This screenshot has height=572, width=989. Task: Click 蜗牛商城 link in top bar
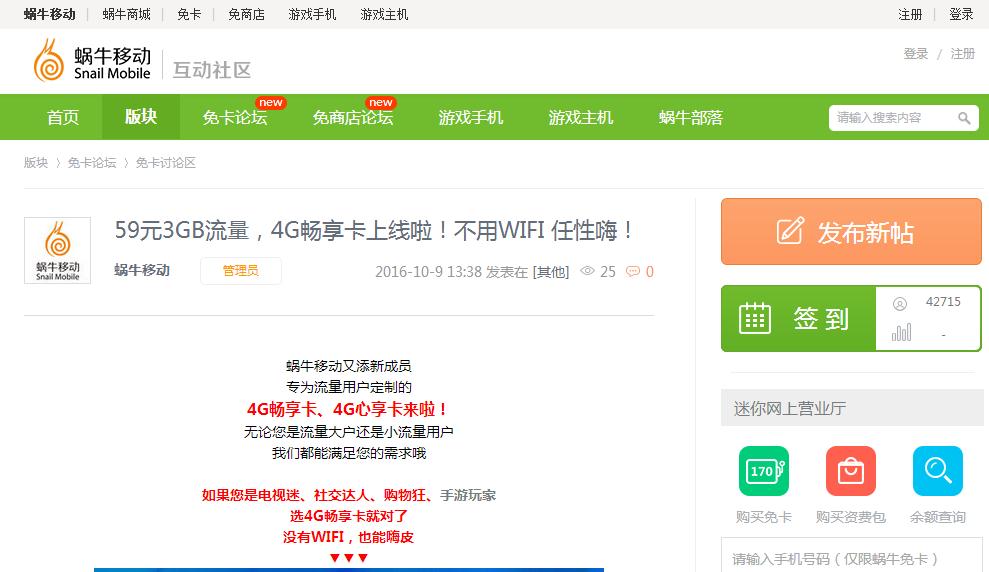point(126,14)
